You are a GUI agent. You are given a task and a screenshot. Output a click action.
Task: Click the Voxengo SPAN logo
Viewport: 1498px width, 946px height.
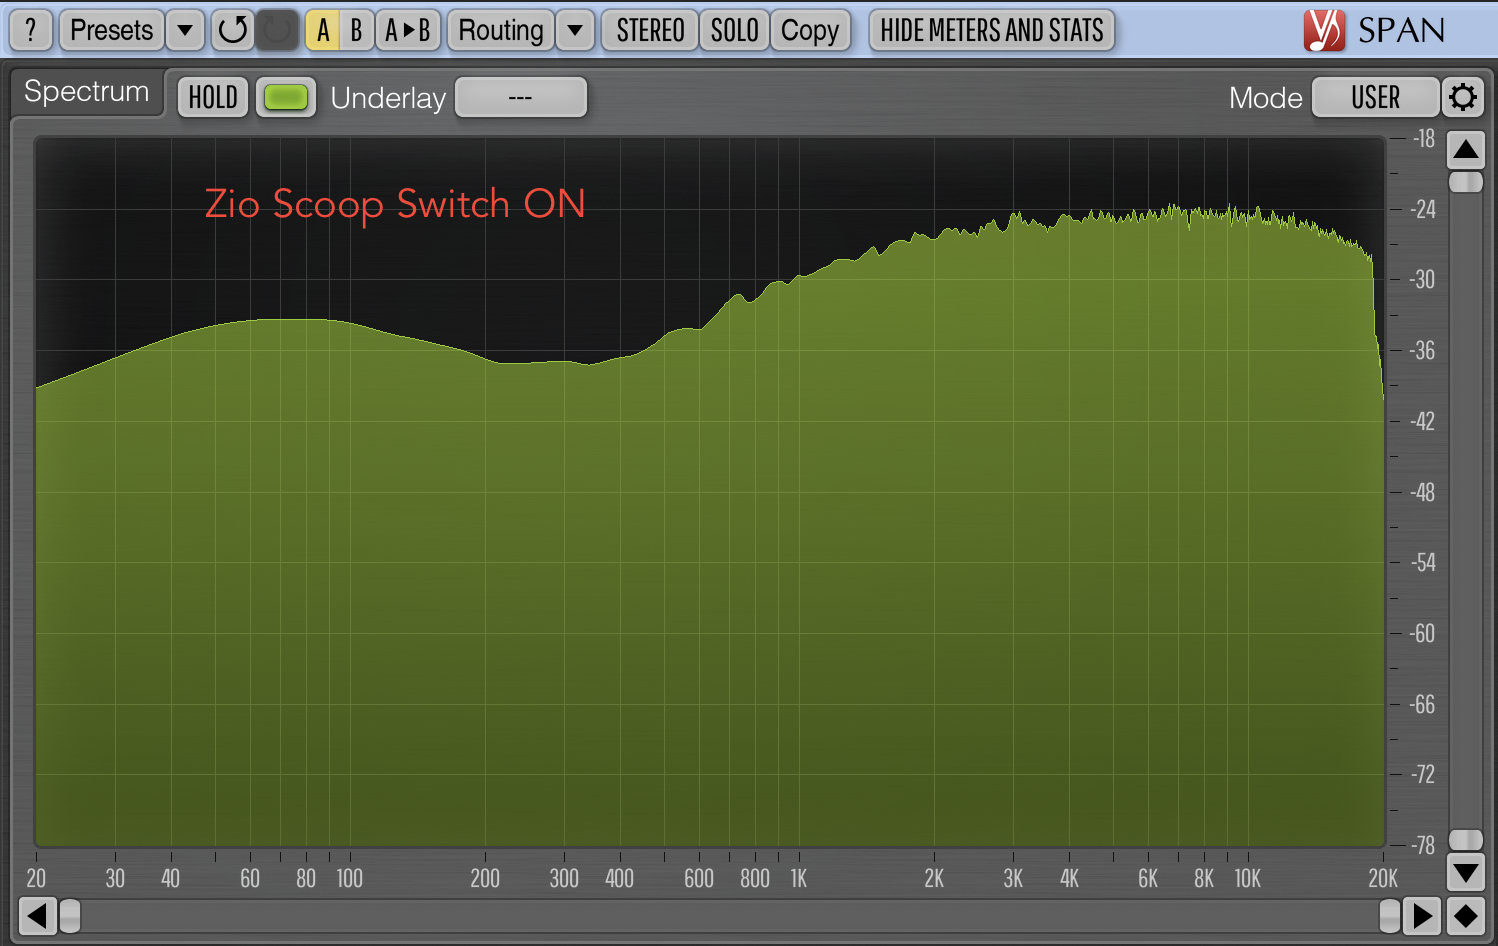[x=1375, y=30]
